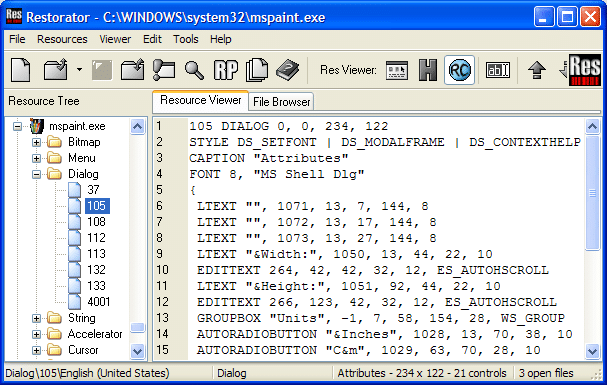
Task: Toggle the RC viewer mode icon
Action: click(460, 70)
